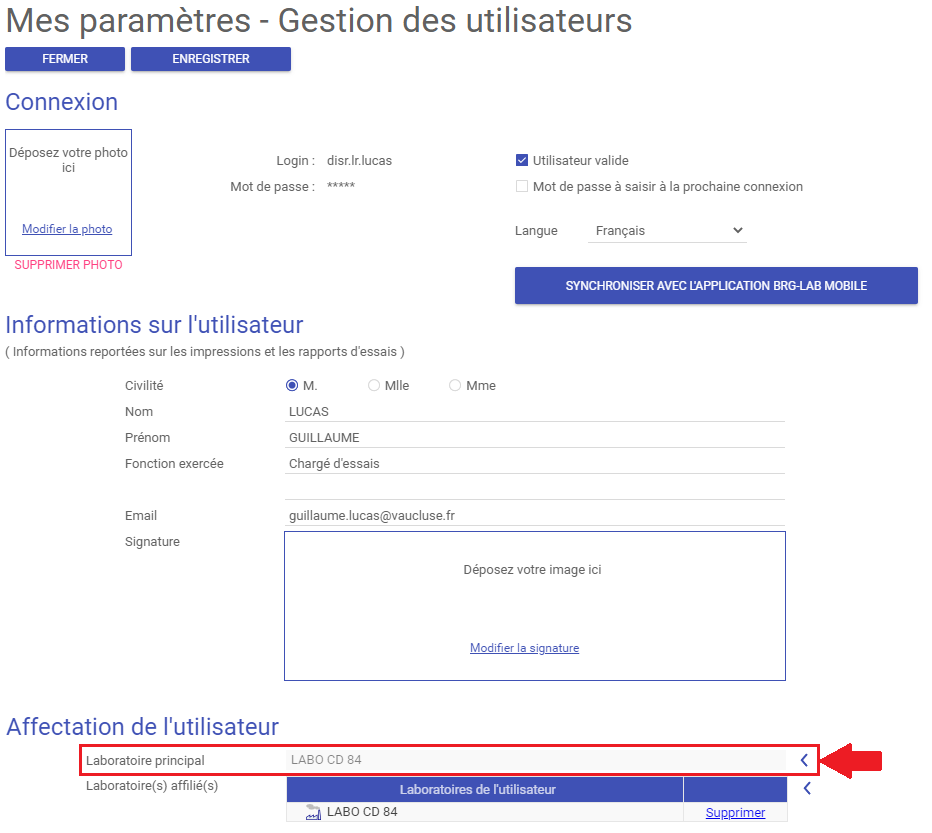Choose the Mme civility radio button
The width and height of the screenshot is (932, 833).
455,386
